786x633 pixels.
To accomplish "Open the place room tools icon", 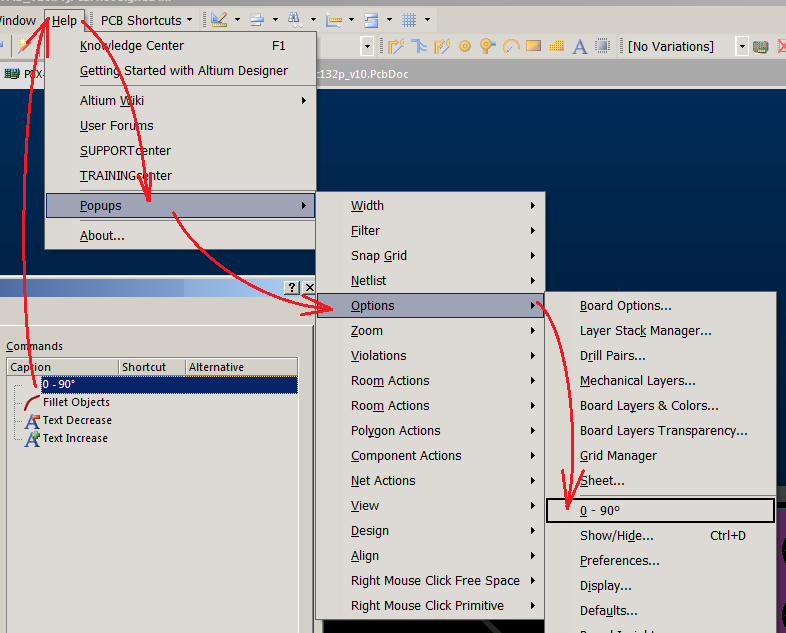I will pyautogui.click(x=371, y=20).
